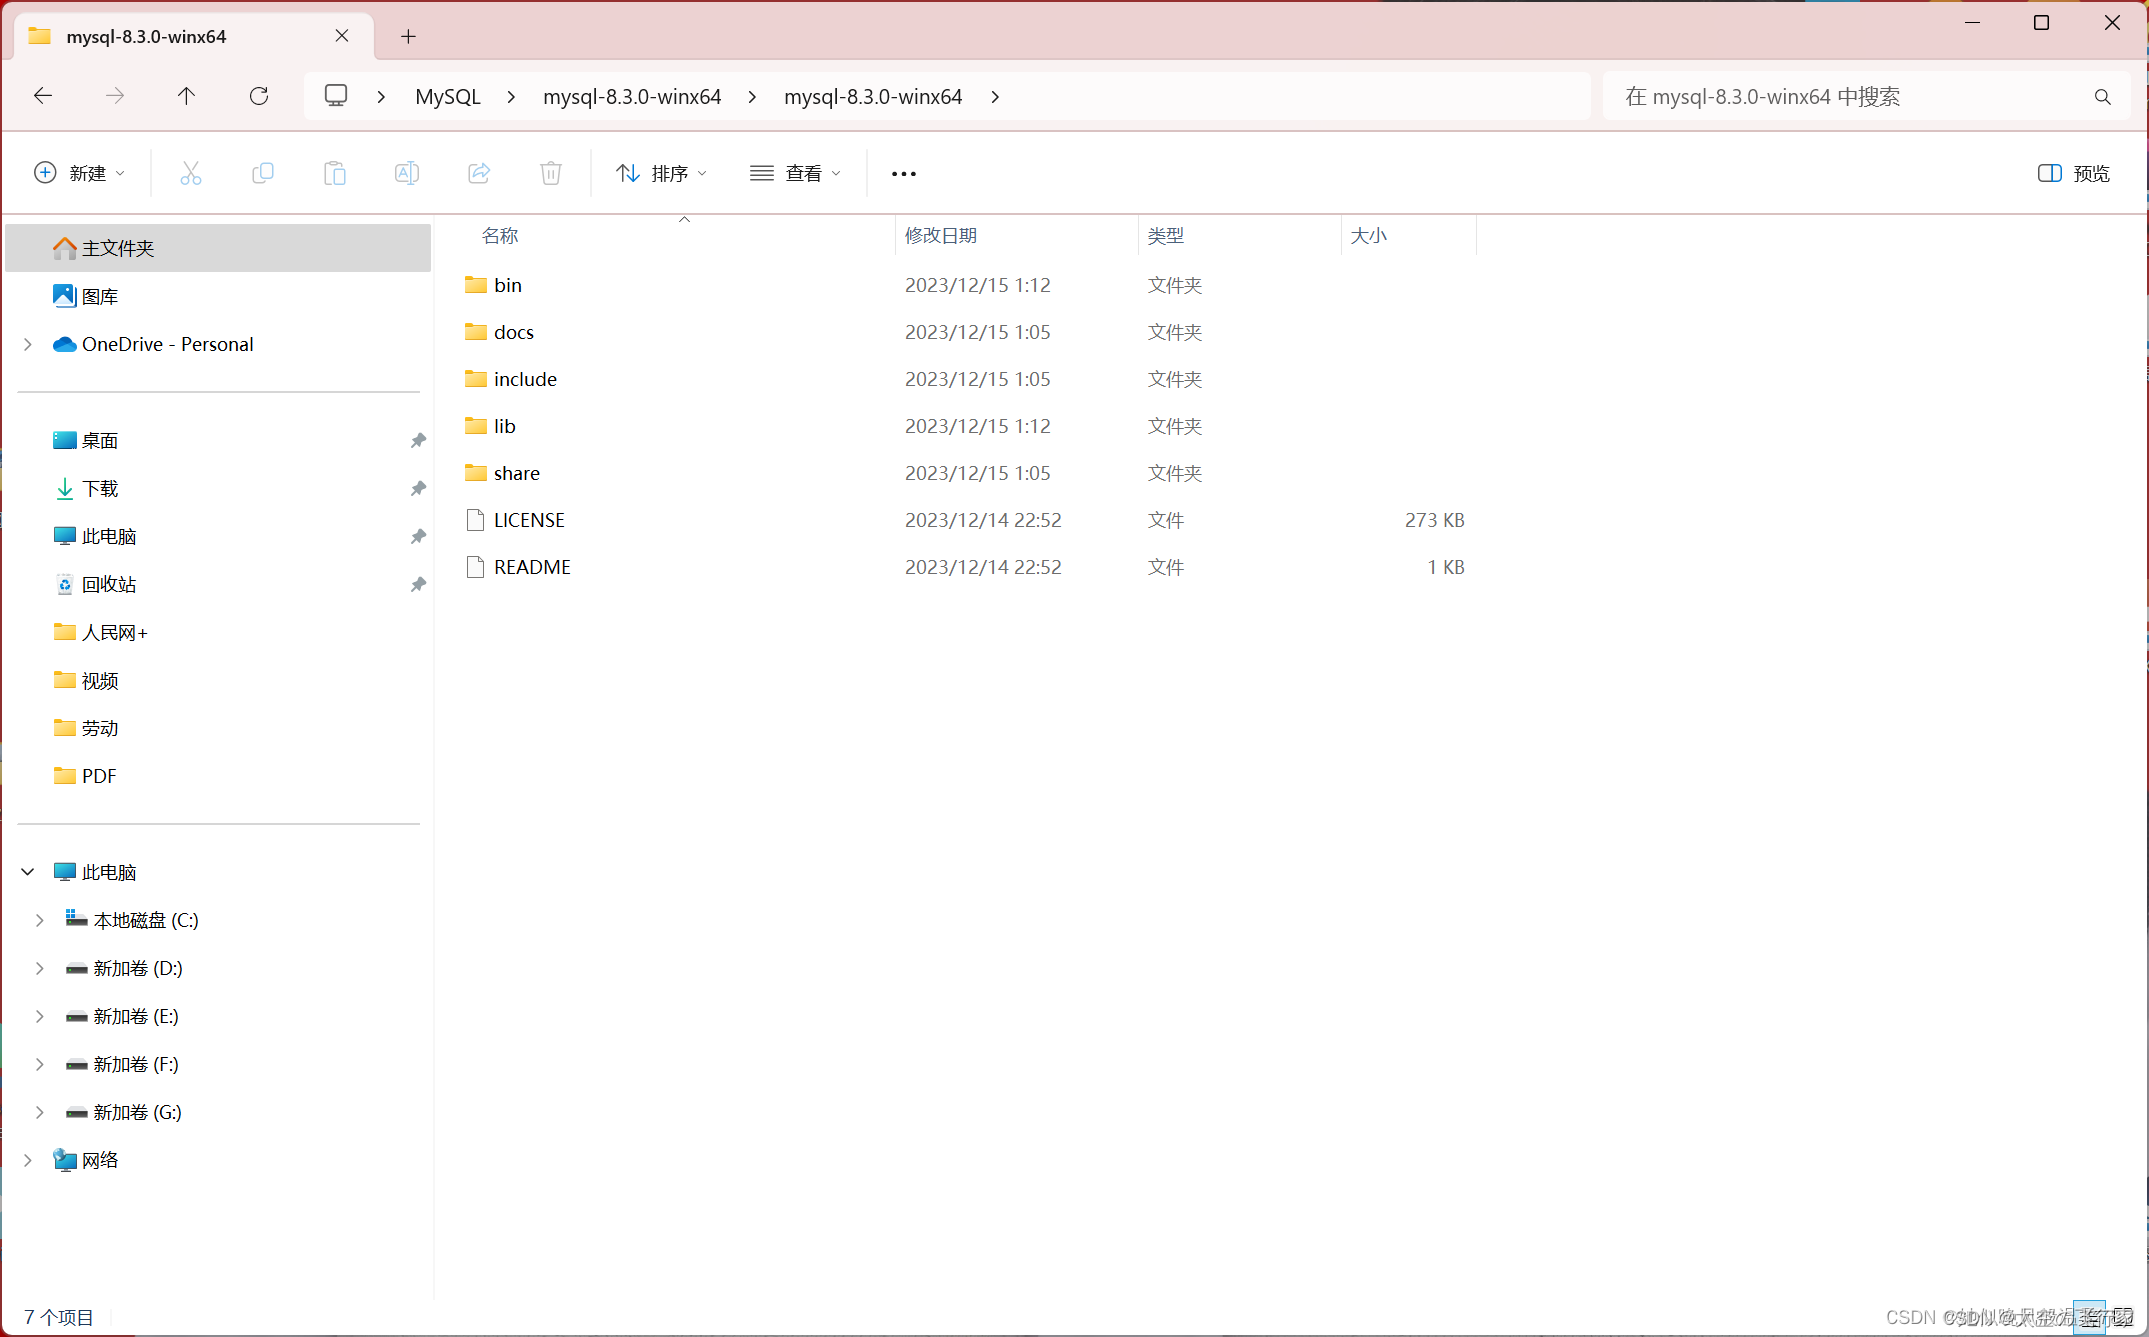Expand chevron after MySQL breadcrumb

click(x=511, y=97)
